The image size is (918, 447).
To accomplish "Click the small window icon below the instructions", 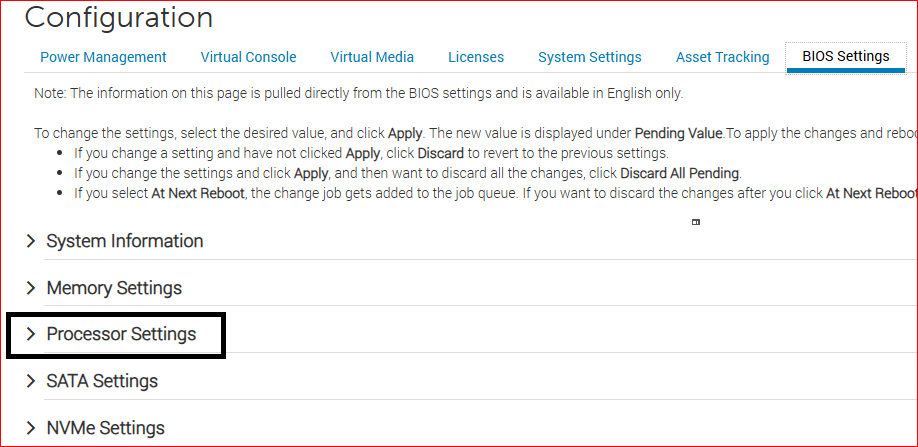I will click(696, 222).
